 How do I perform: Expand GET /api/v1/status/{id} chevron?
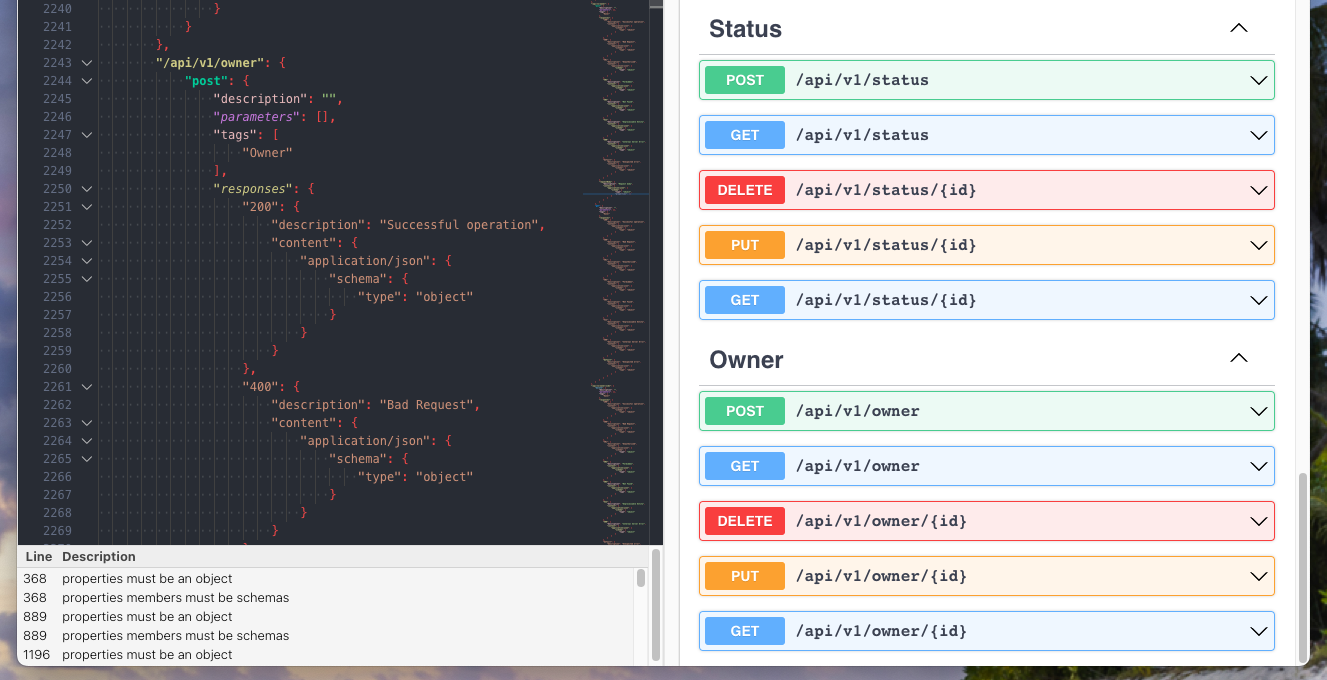[1259, 300]
